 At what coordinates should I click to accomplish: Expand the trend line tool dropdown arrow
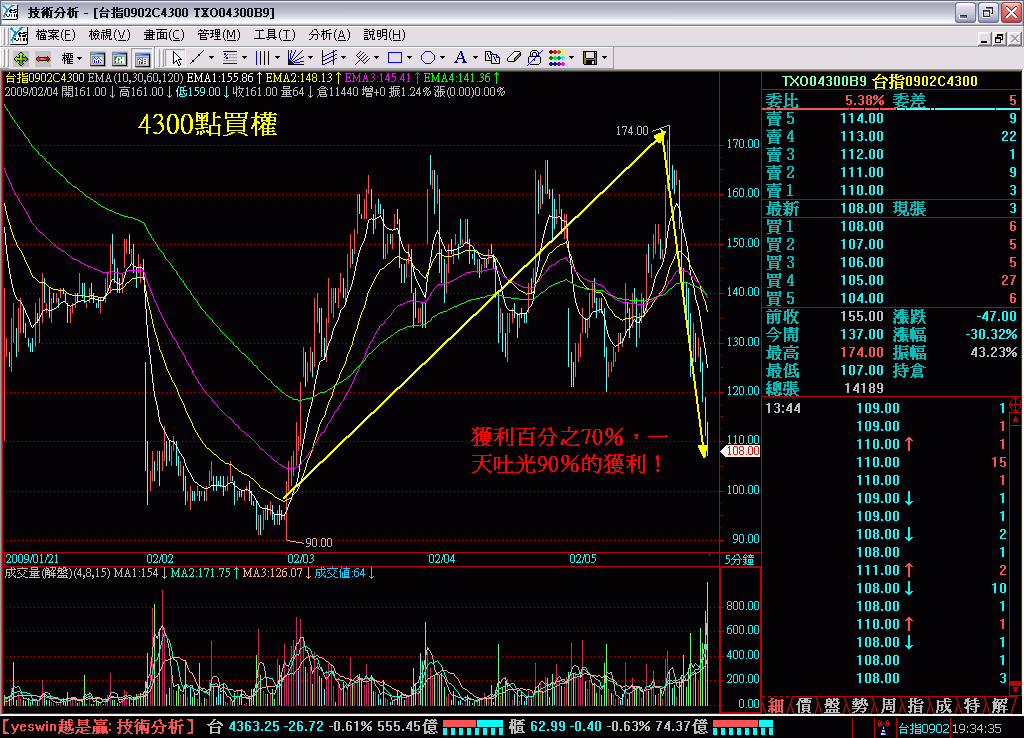pos(211,58)
